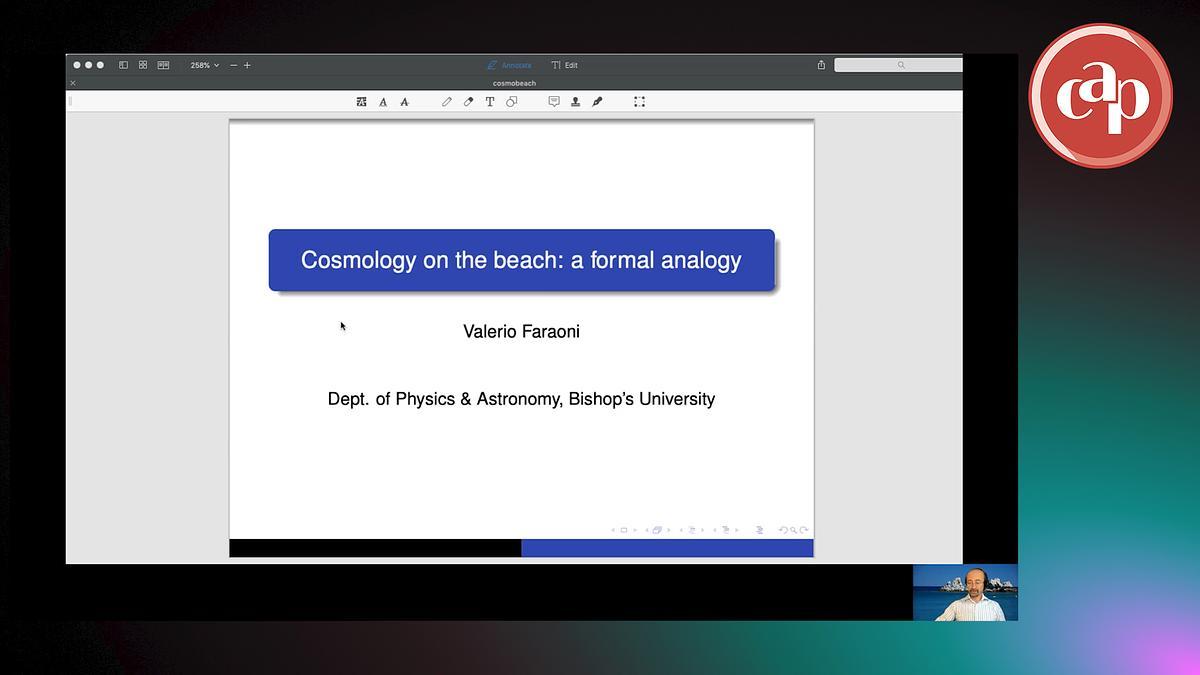Click the share button in toolbar
The width and height of the screenshot is (1200, 675).
[x=821, y=65]
